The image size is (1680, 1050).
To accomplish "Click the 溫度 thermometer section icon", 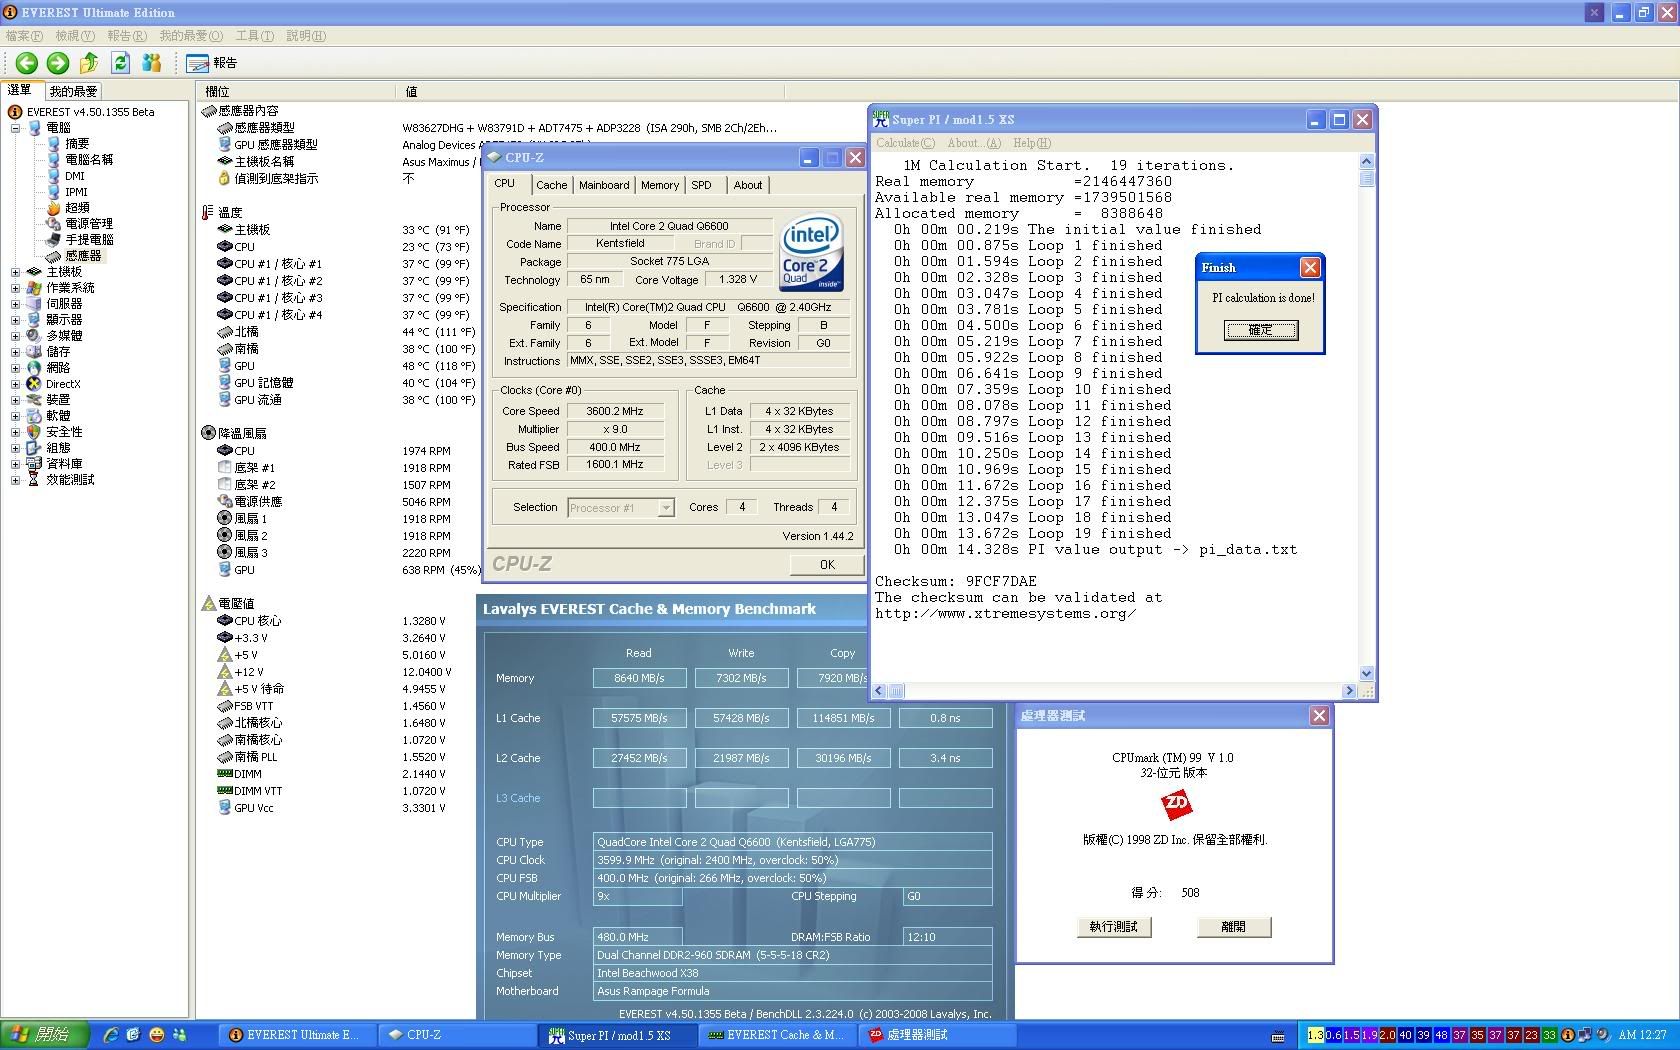I will (208, 212).
